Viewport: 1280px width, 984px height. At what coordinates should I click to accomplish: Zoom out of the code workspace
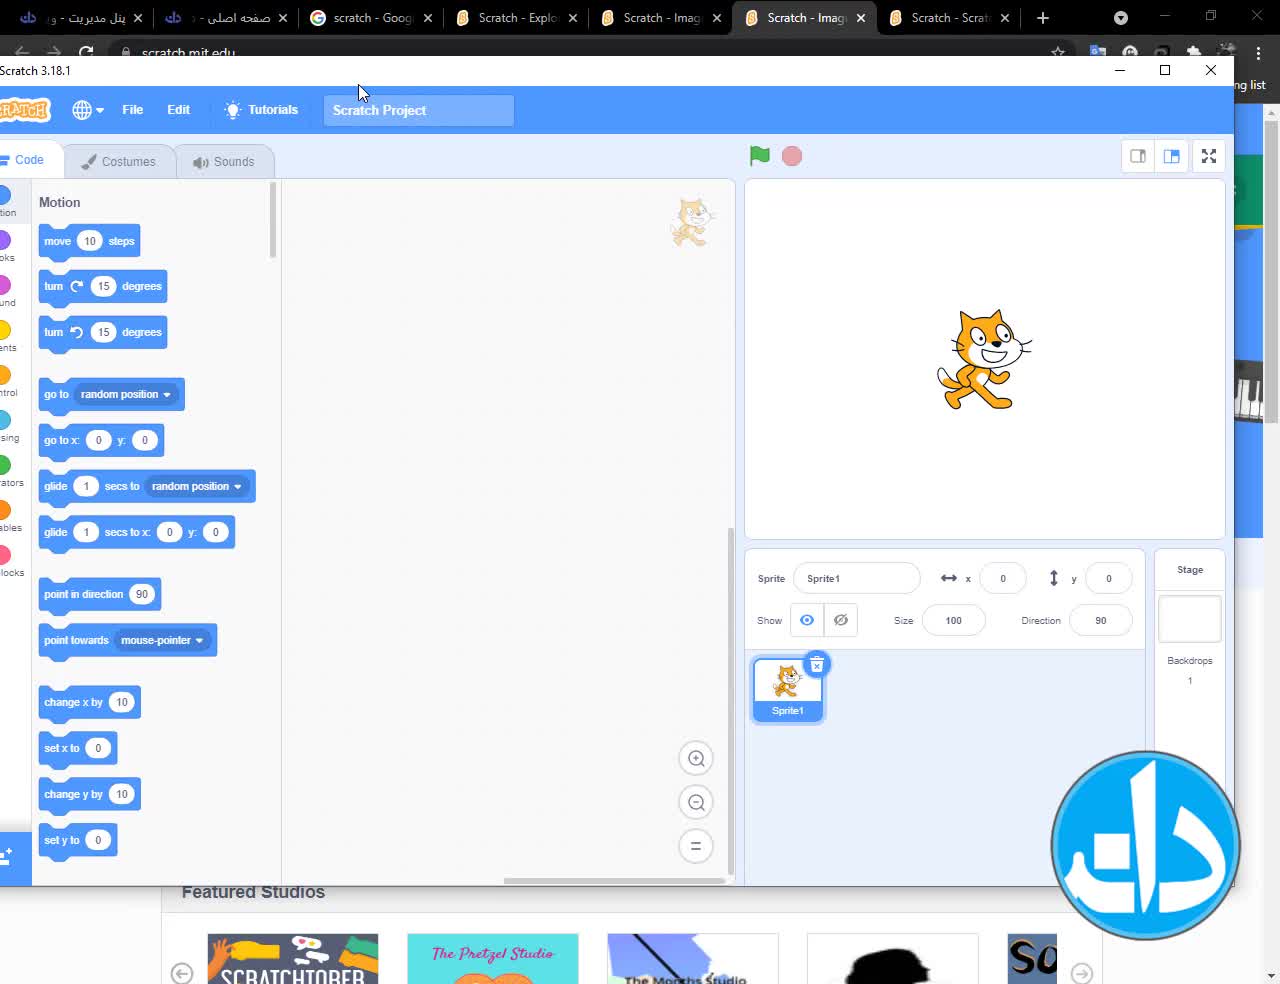pyautogui.click(x=696, y=802)
